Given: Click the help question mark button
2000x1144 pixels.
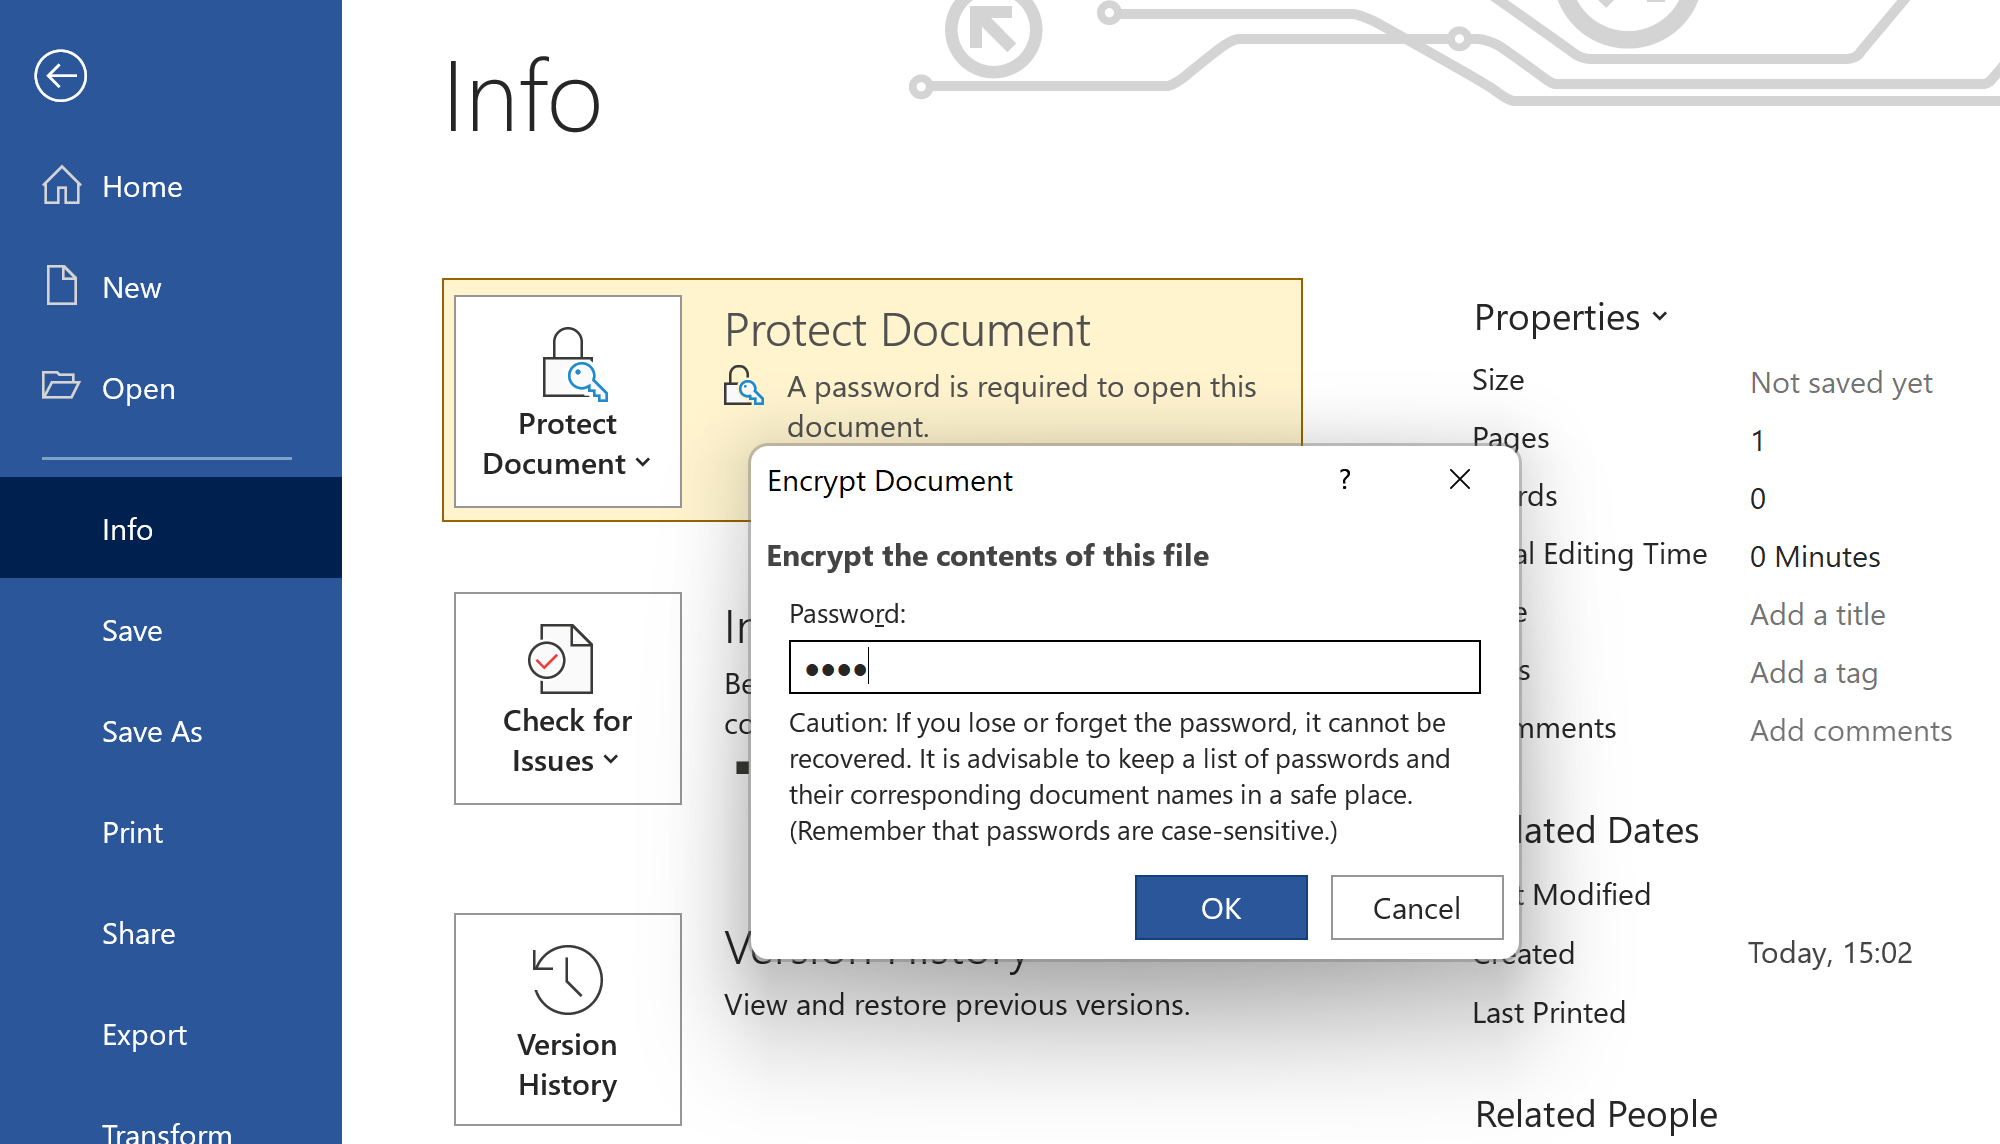Looking at the screenshot, I should point(1345,479).
